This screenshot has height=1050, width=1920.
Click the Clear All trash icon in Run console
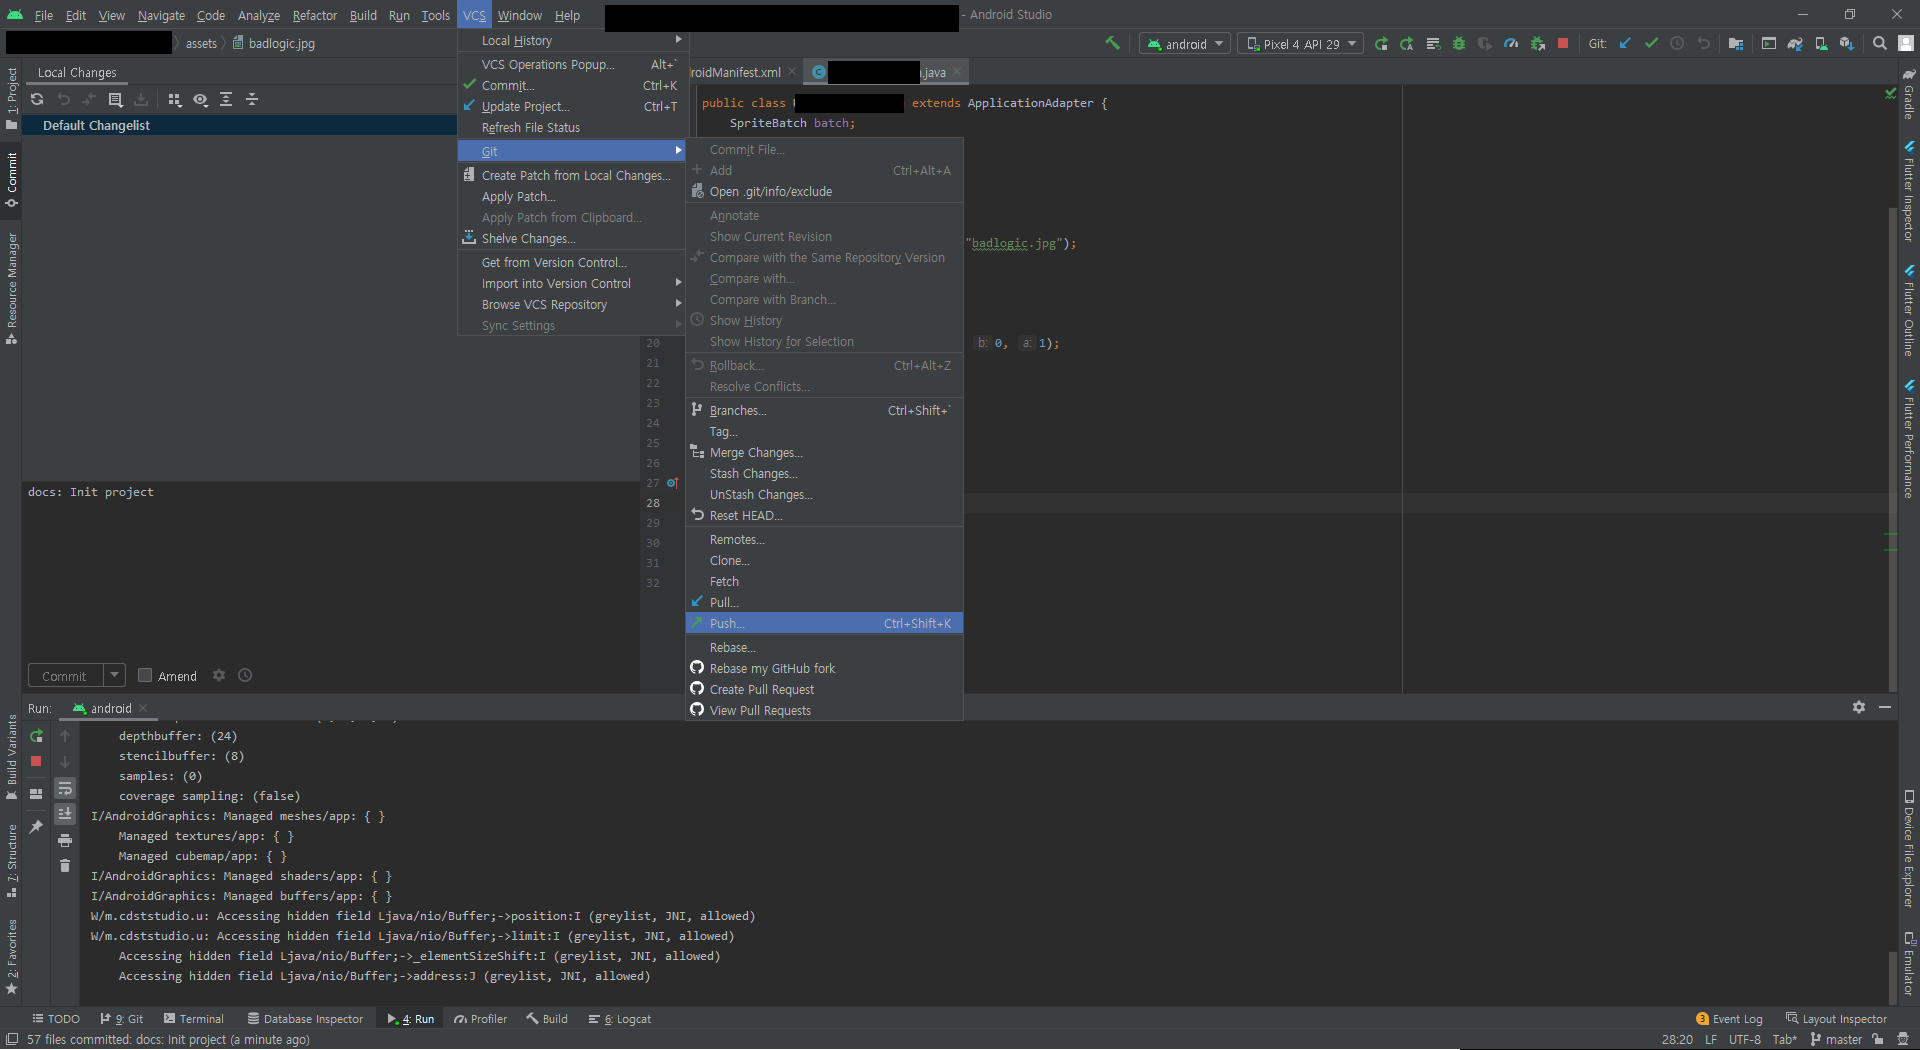65,866
